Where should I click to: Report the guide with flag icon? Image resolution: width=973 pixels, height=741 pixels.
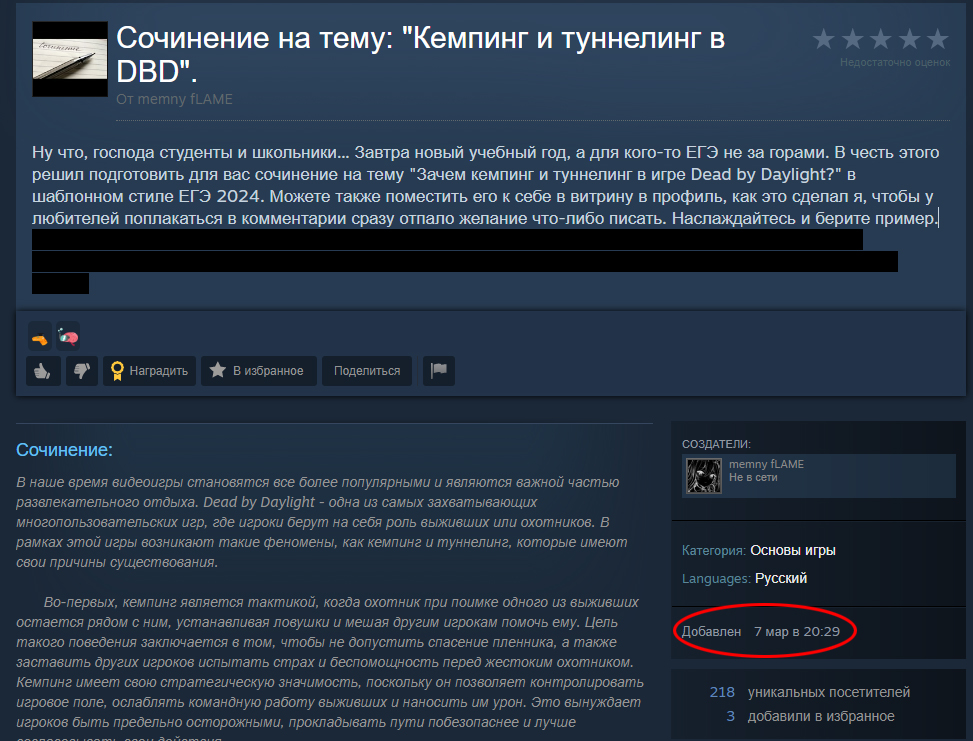(439, 371)
